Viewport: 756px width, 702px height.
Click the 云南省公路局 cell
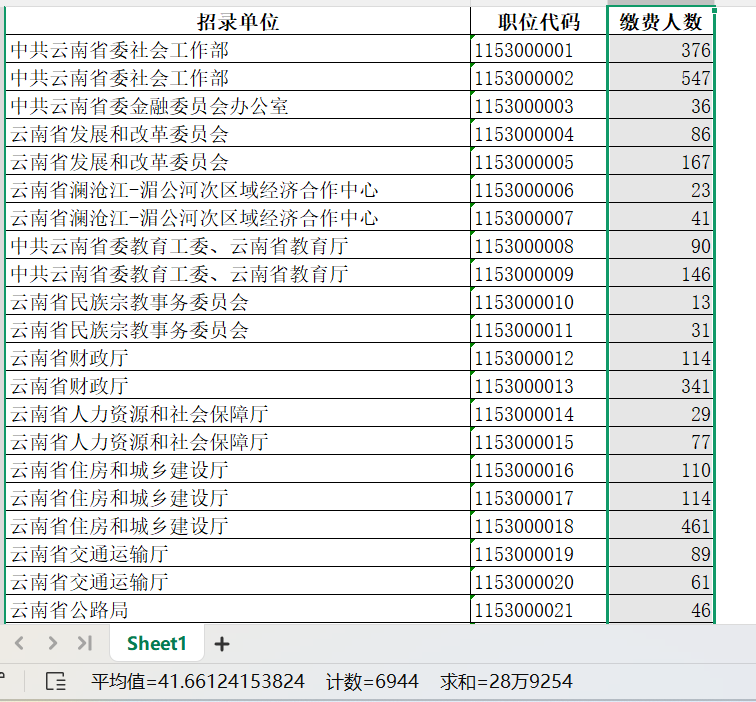click(238, 610)
